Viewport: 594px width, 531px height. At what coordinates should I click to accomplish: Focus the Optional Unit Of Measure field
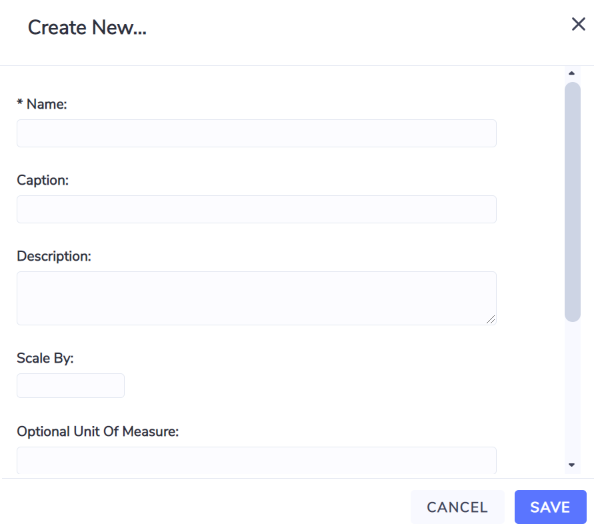256,460
